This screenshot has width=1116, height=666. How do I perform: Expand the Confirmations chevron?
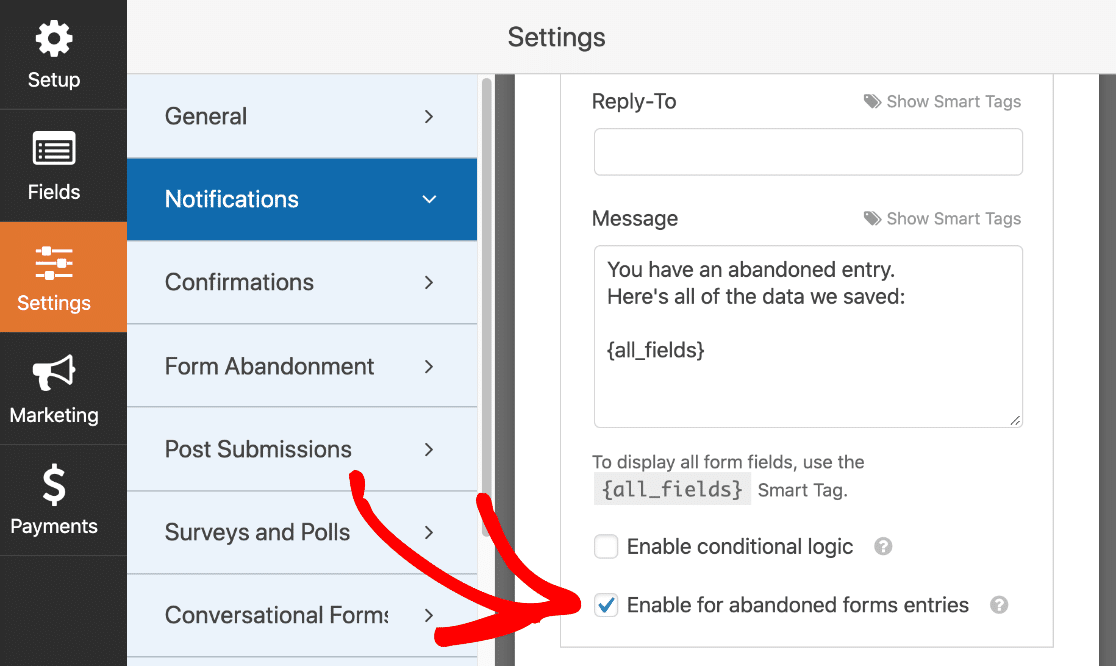click(x=429, y=283)
